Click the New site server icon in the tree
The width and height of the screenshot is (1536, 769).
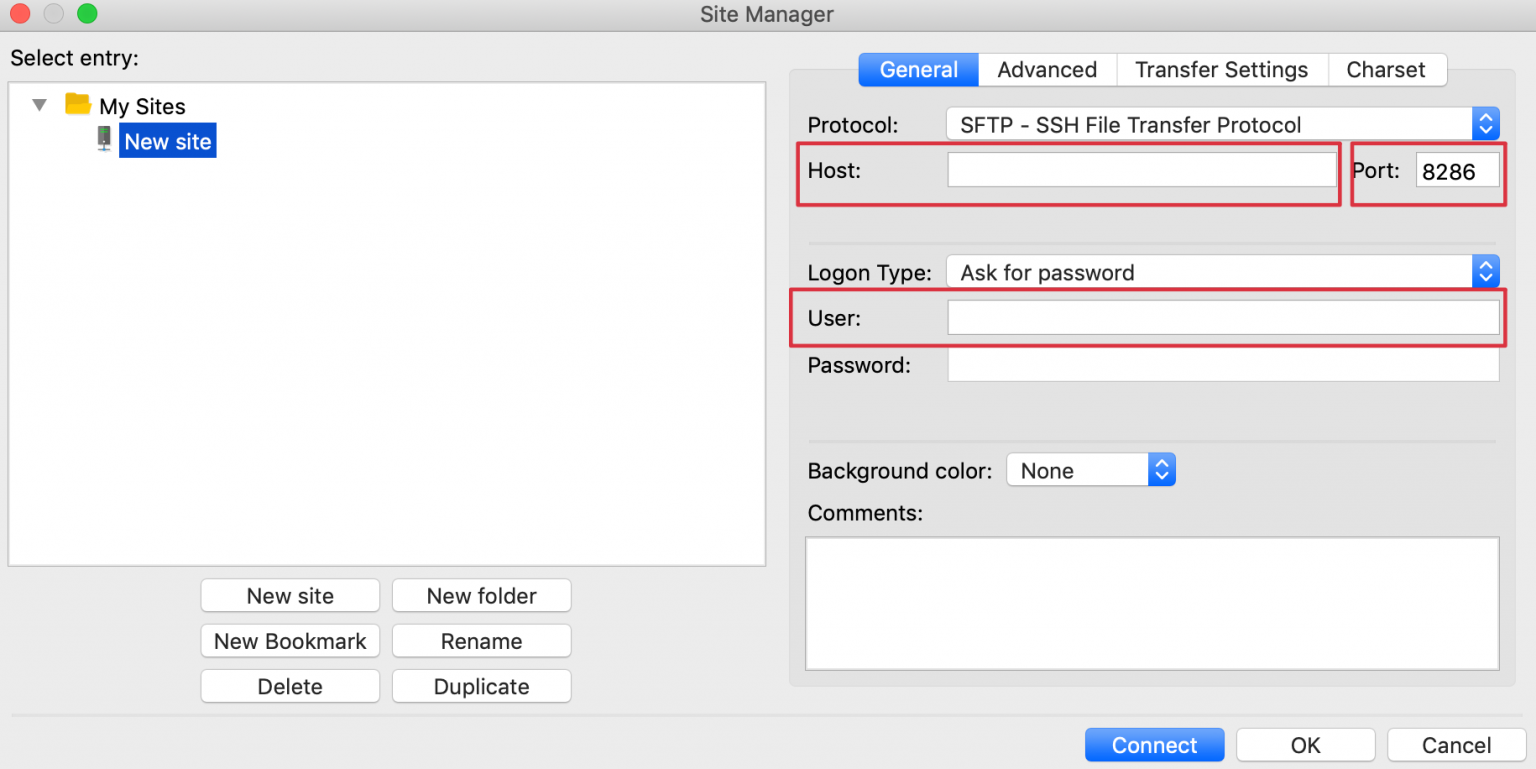[104, 139]
